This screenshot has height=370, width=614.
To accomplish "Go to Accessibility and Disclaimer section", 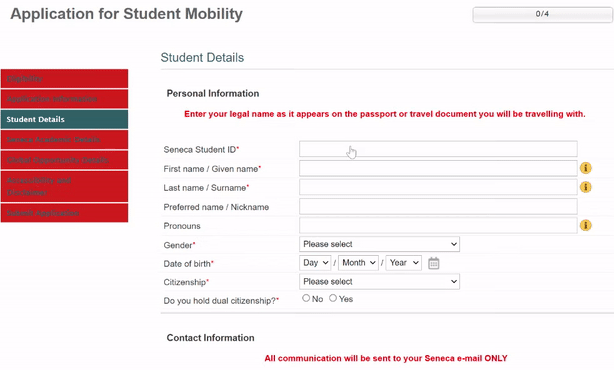I will coord(64,186).
